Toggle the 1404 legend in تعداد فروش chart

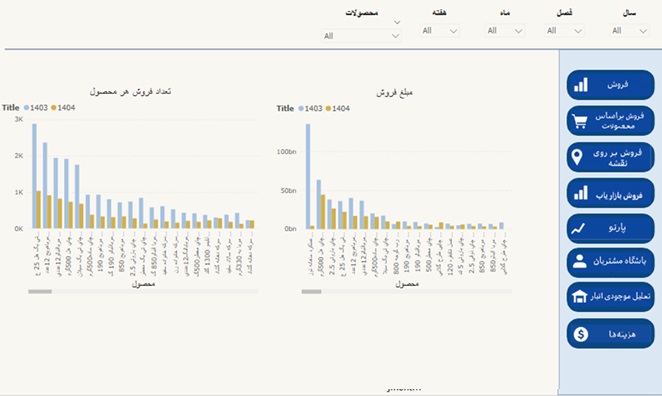point(63,108)
